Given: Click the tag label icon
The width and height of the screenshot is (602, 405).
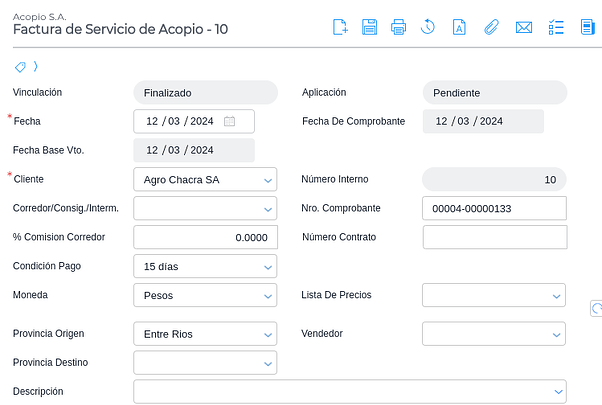Looking at the screenshot, I should tap(20, 67).
